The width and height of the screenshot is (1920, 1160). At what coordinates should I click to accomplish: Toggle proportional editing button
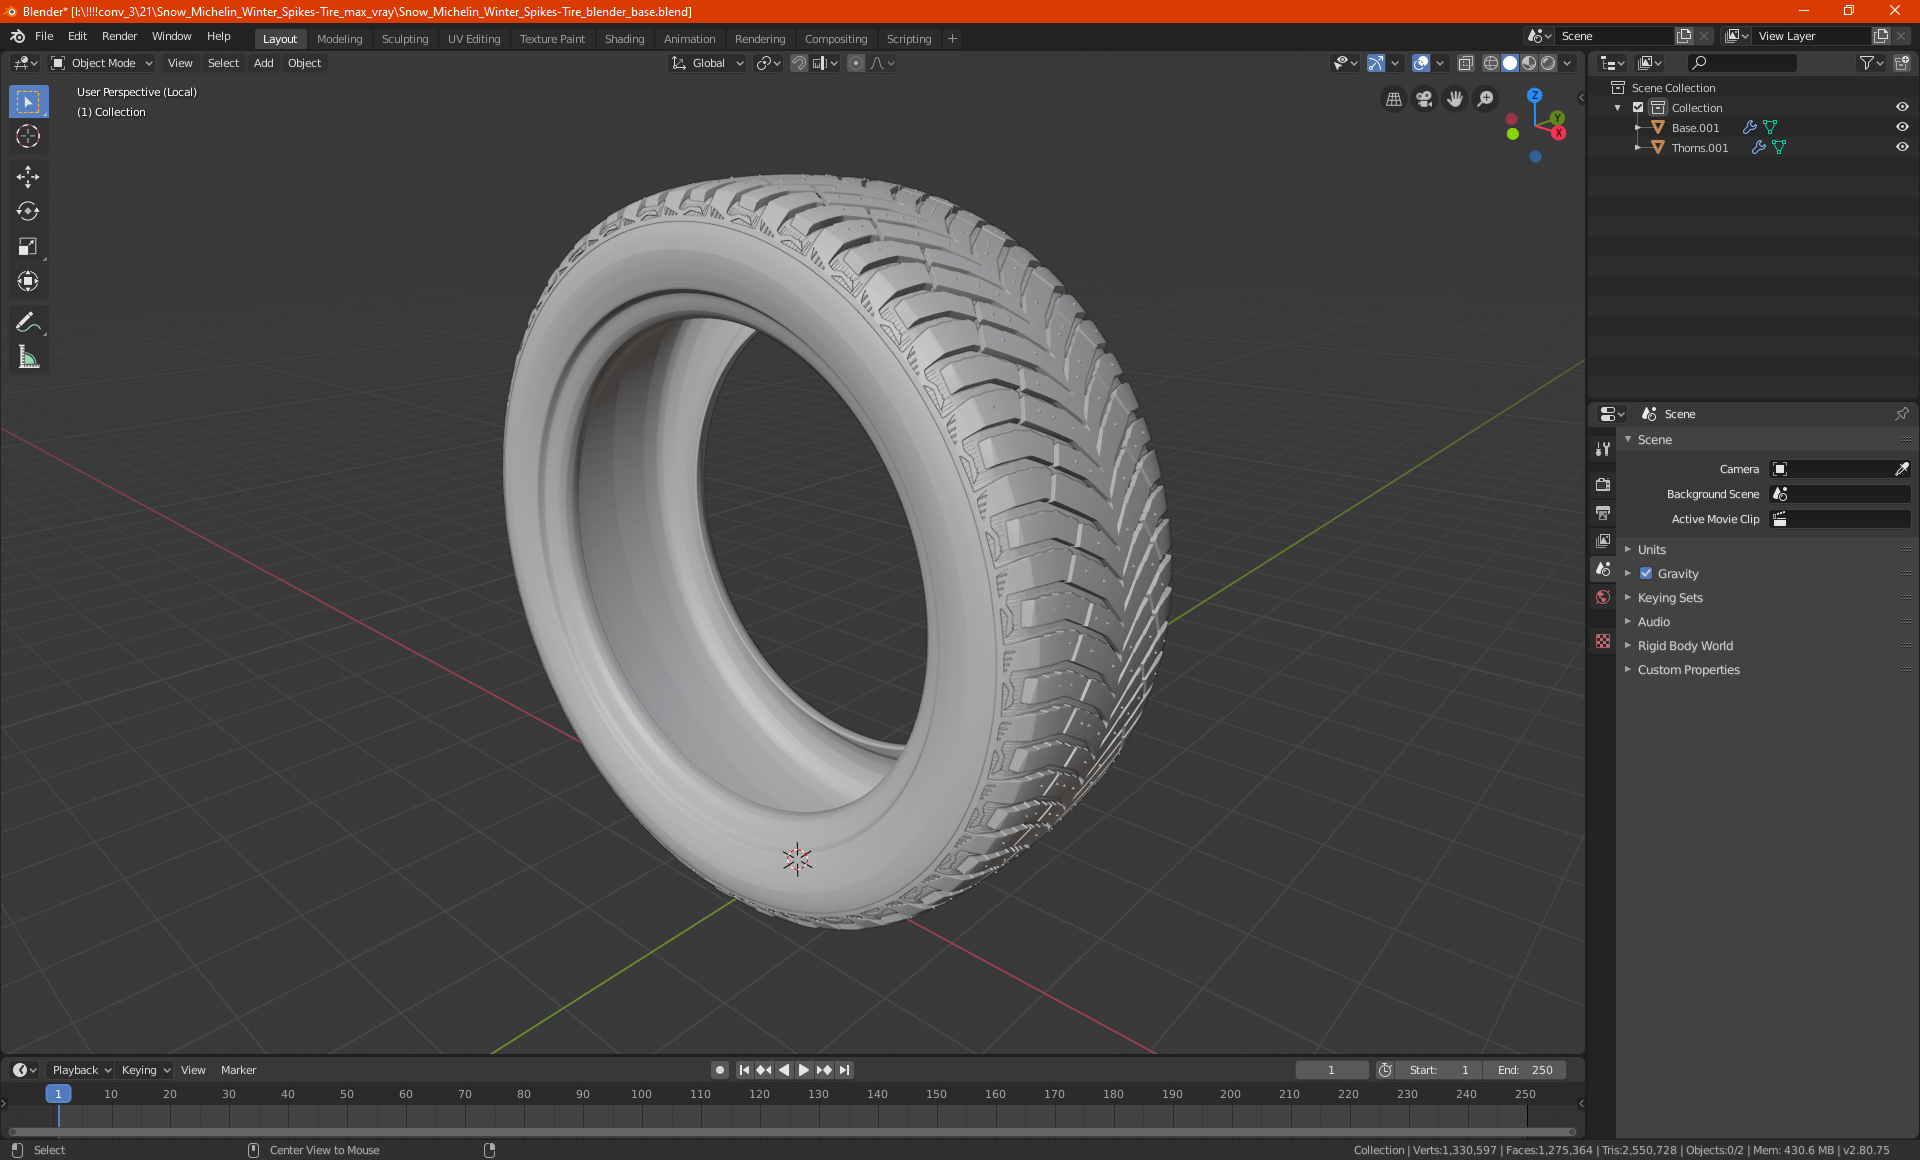856,63
